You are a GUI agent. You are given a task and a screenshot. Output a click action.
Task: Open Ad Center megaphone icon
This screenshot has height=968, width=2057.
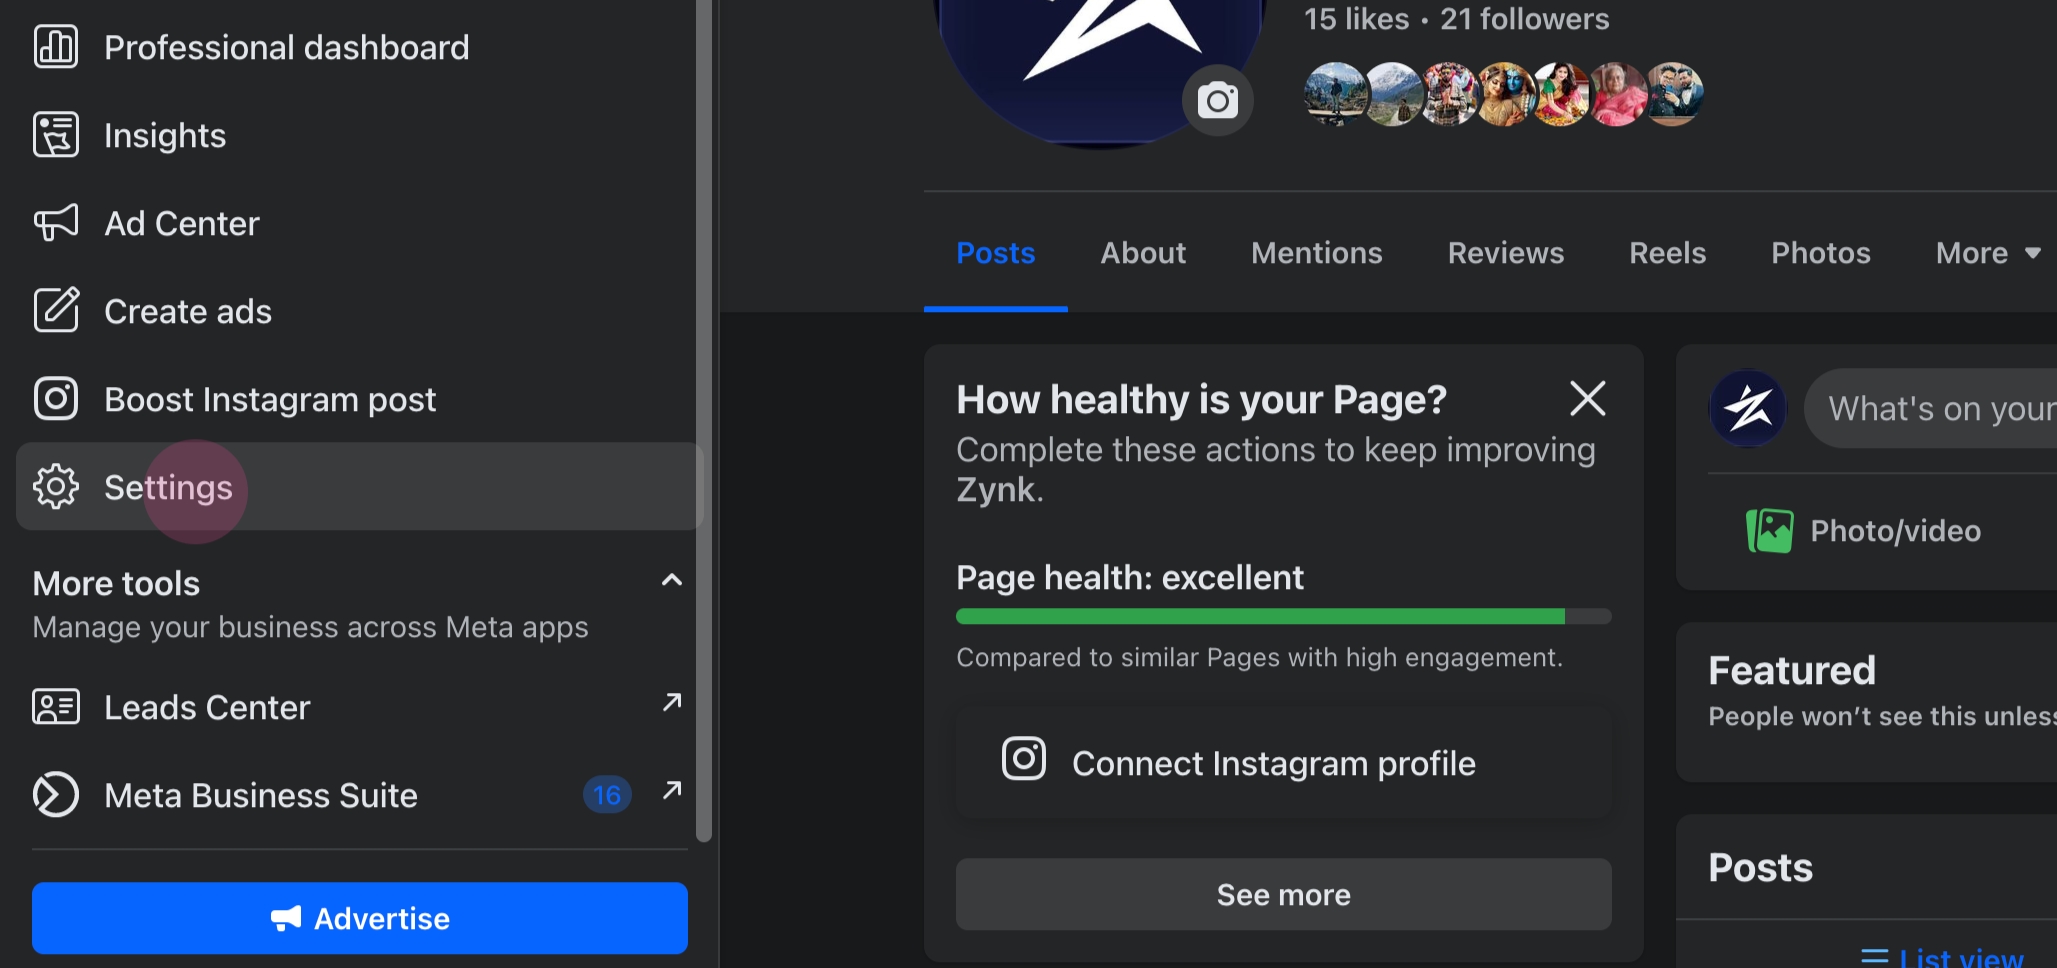[55, 223]
